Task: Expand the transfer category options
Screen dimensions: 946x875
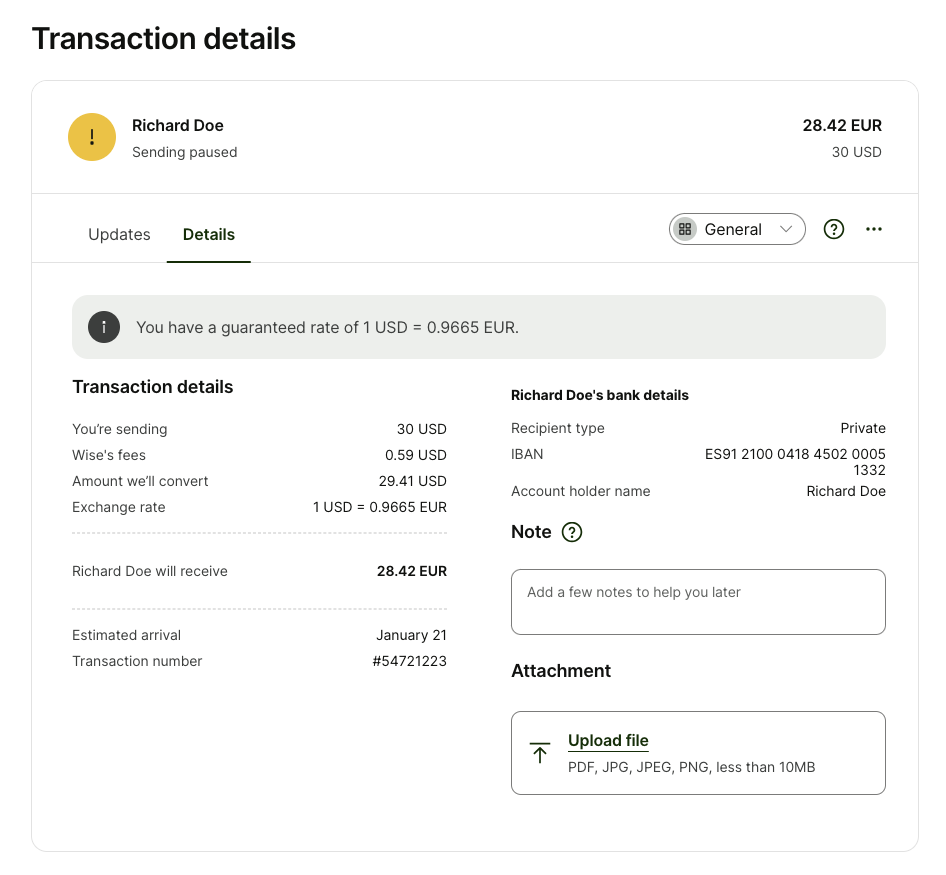Action: pos(737,229)
